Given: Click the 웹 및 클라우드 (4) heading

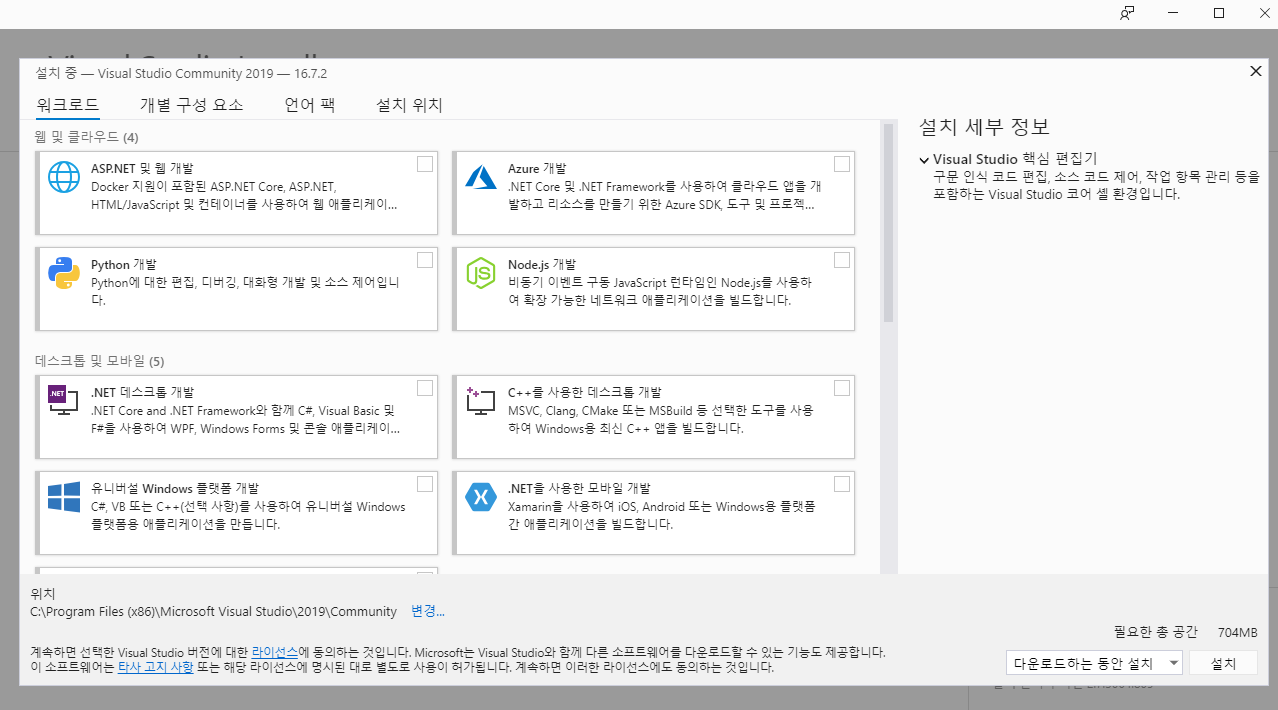Looking at the screenshot, I should pyautogui.click(x=87, y=136).
